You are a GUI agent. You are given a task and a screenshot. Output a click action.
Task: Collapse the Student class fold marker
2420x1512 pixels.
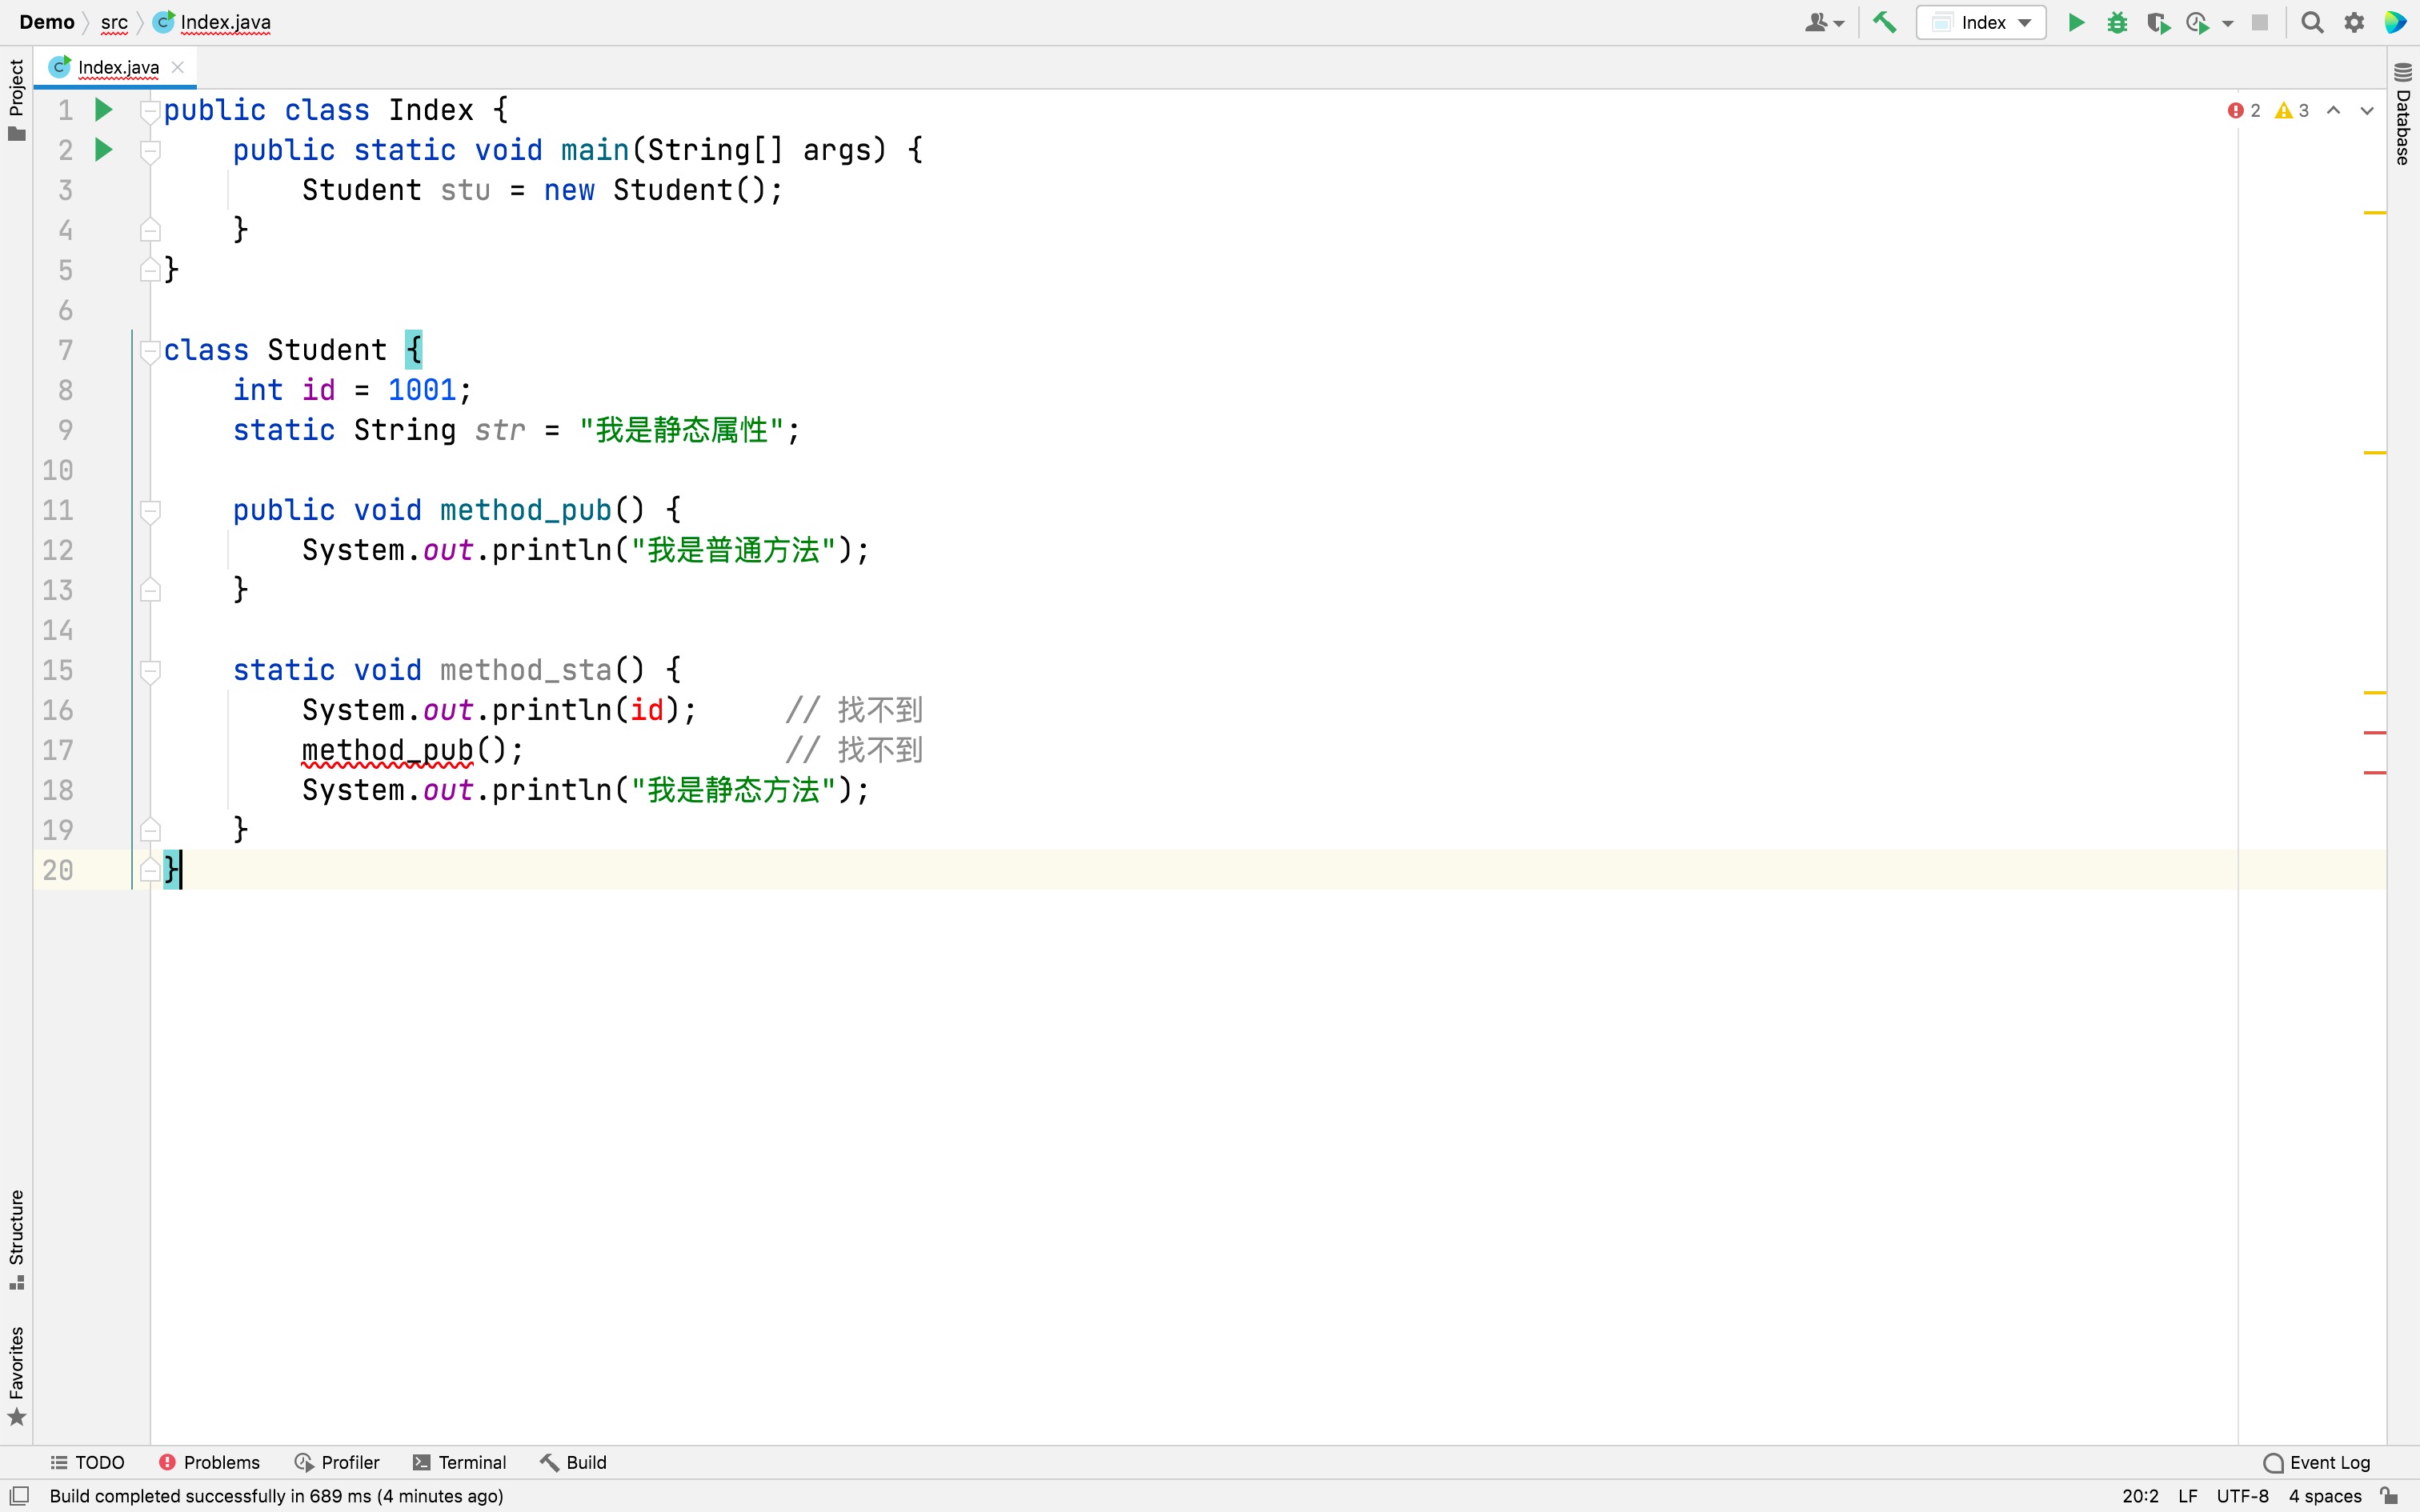click(x=150, y=351)
